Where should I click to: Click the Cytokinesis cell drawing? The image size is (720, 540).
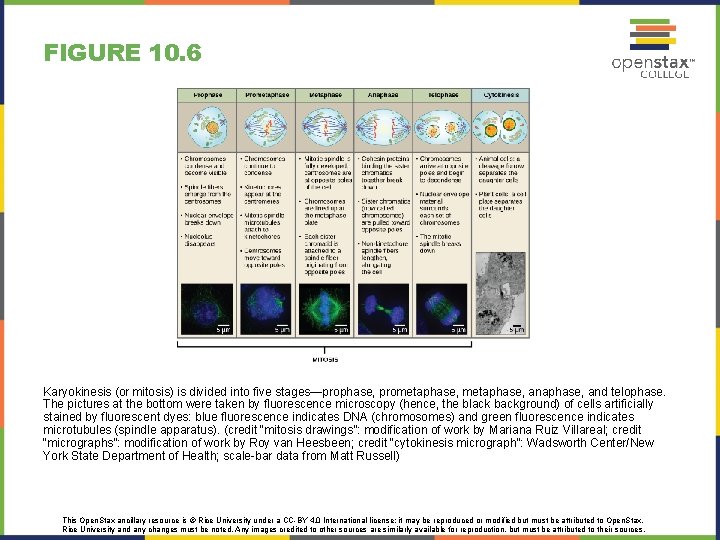click(x=500, y=127)
